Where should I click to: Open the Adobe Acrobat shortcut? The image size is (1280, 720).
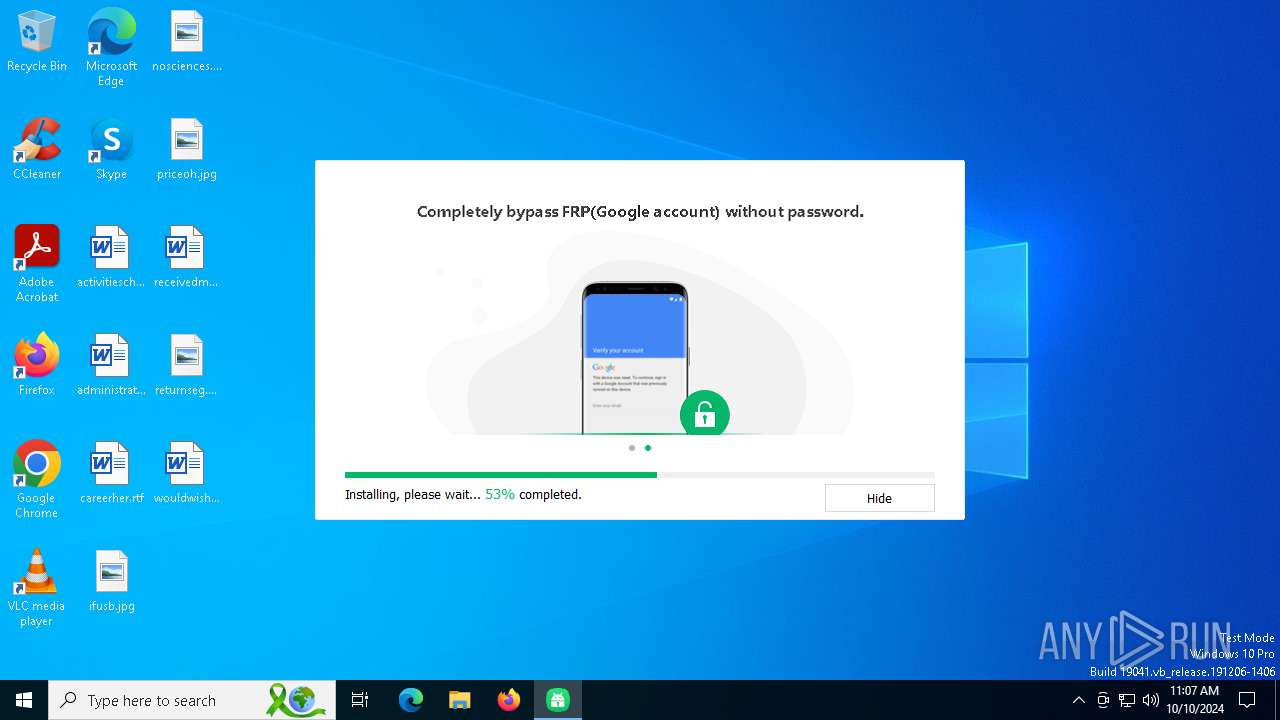click(x=37, y=264)
